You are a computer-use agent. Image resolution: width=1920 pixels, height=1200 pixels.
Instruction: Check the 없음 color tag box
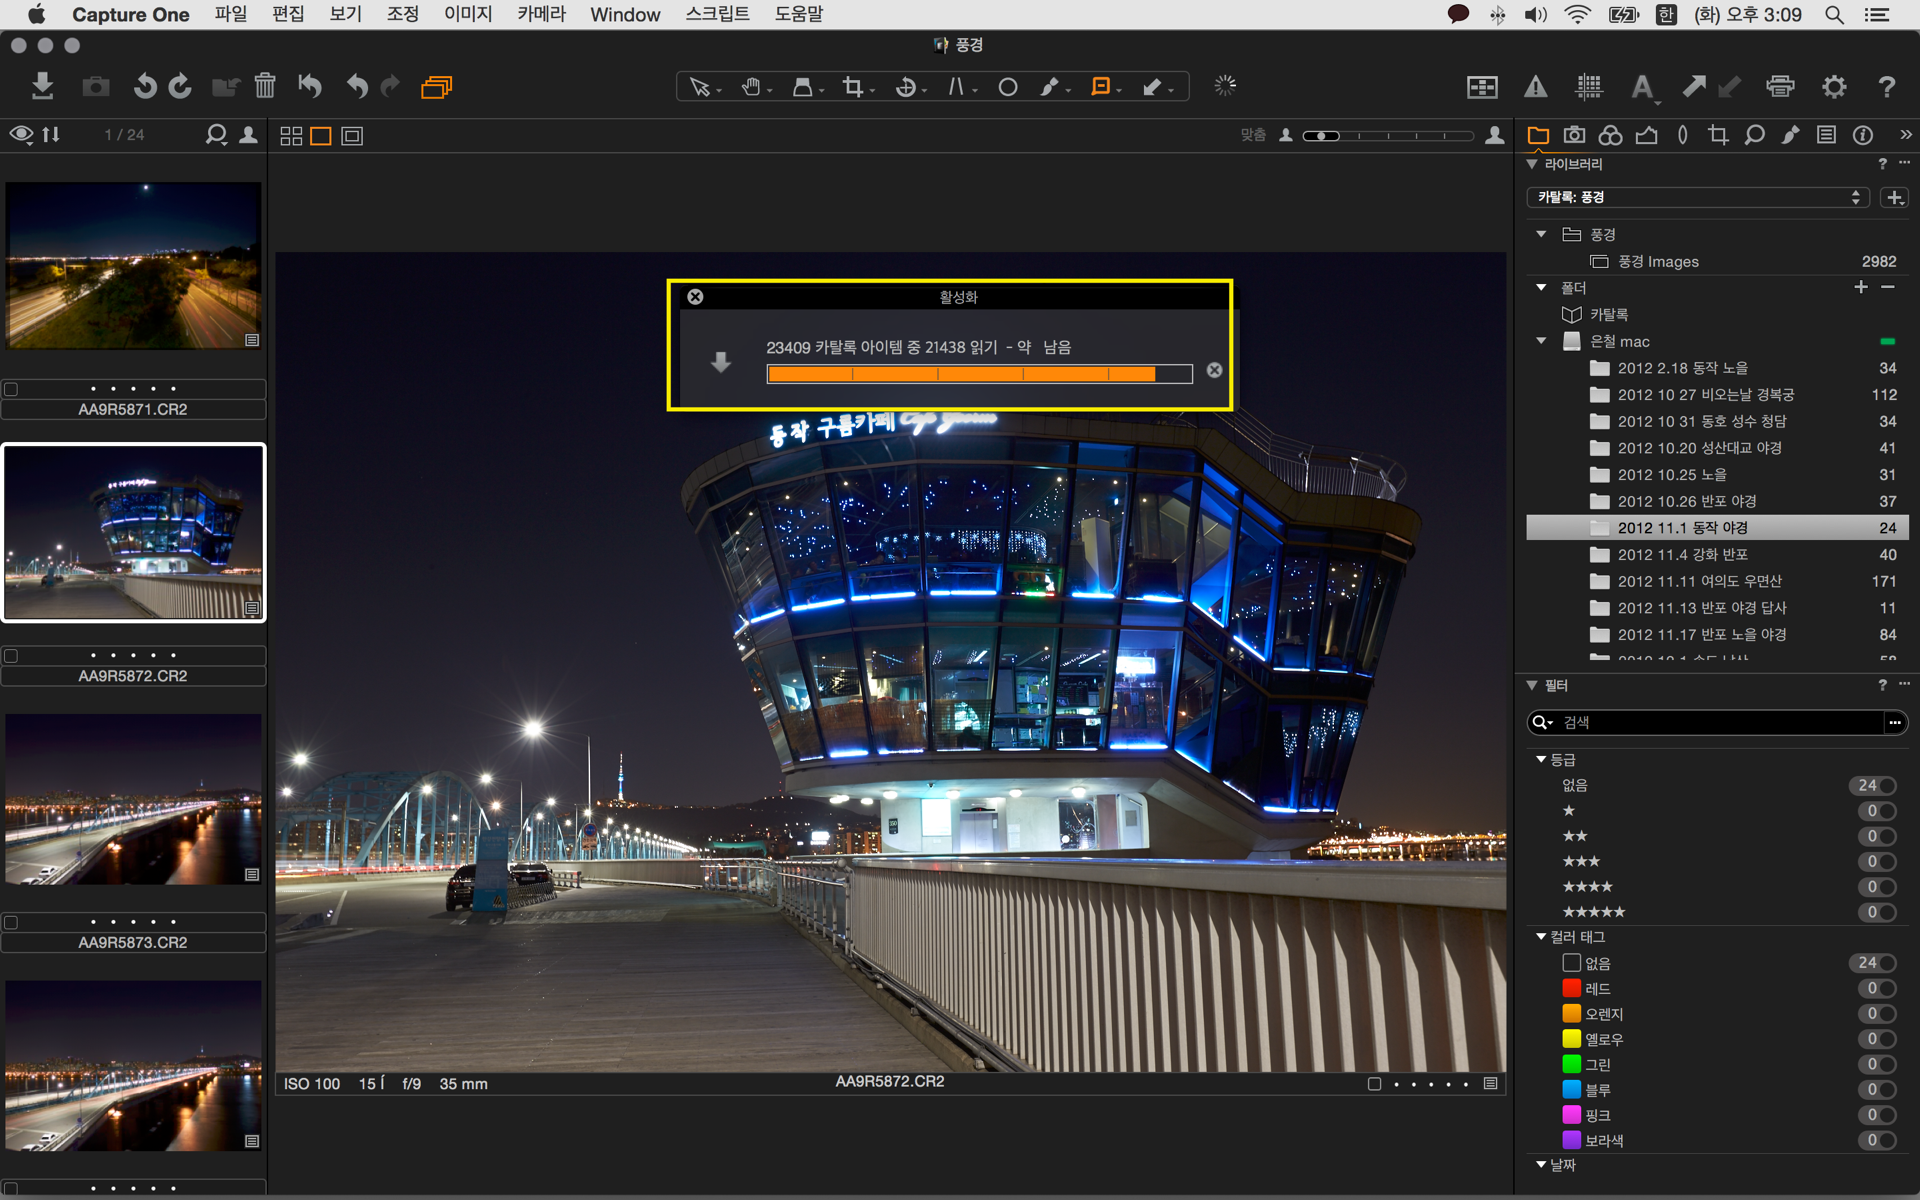(1571, 963)
